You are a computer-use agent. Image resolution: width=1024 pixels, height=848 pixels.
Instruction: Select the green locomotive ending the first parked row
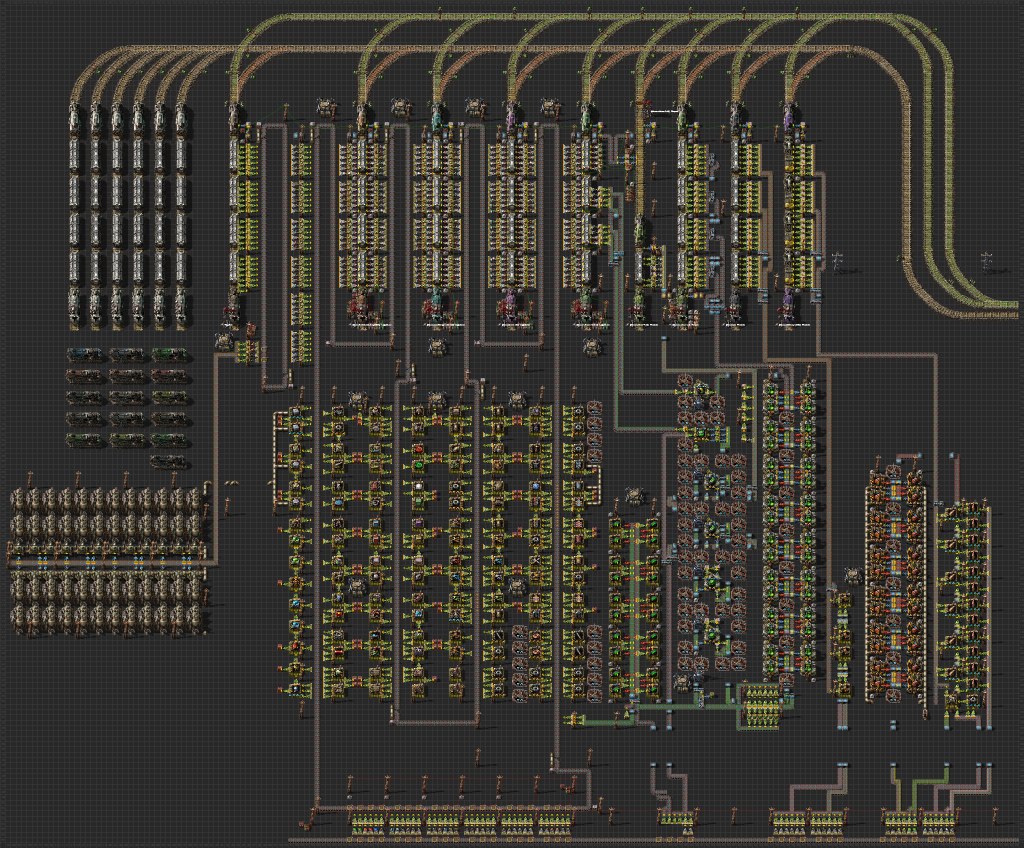[170, 355]
